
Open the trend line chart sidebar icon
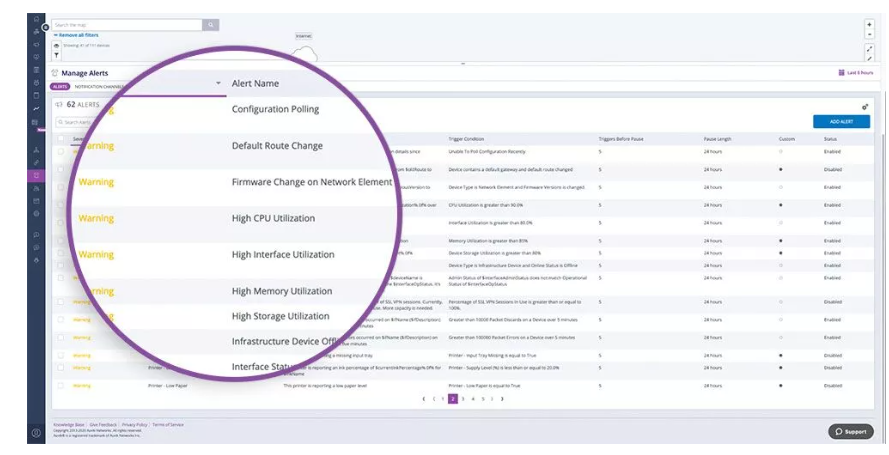[x=36, y=108]
